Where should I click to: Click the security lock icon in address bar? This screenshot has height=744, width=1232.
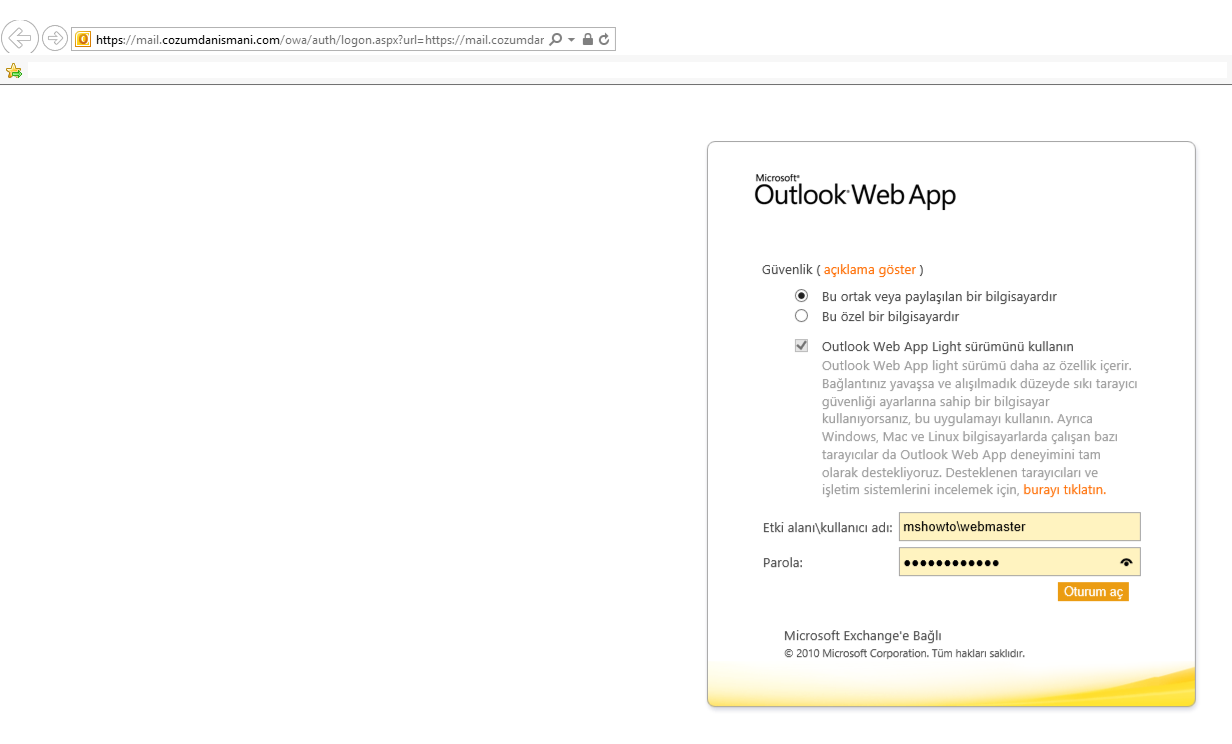click(x=588, y=39)
